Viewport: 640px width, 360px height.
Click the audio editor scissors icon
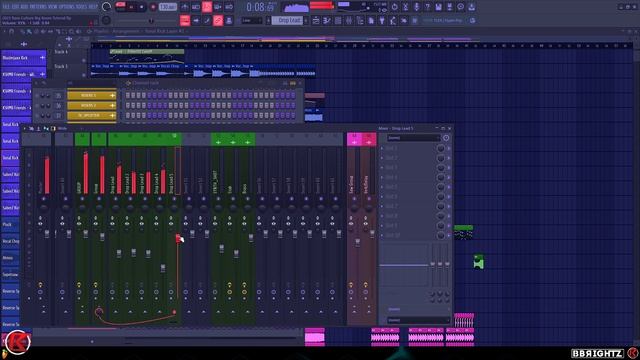click(405, 7)
